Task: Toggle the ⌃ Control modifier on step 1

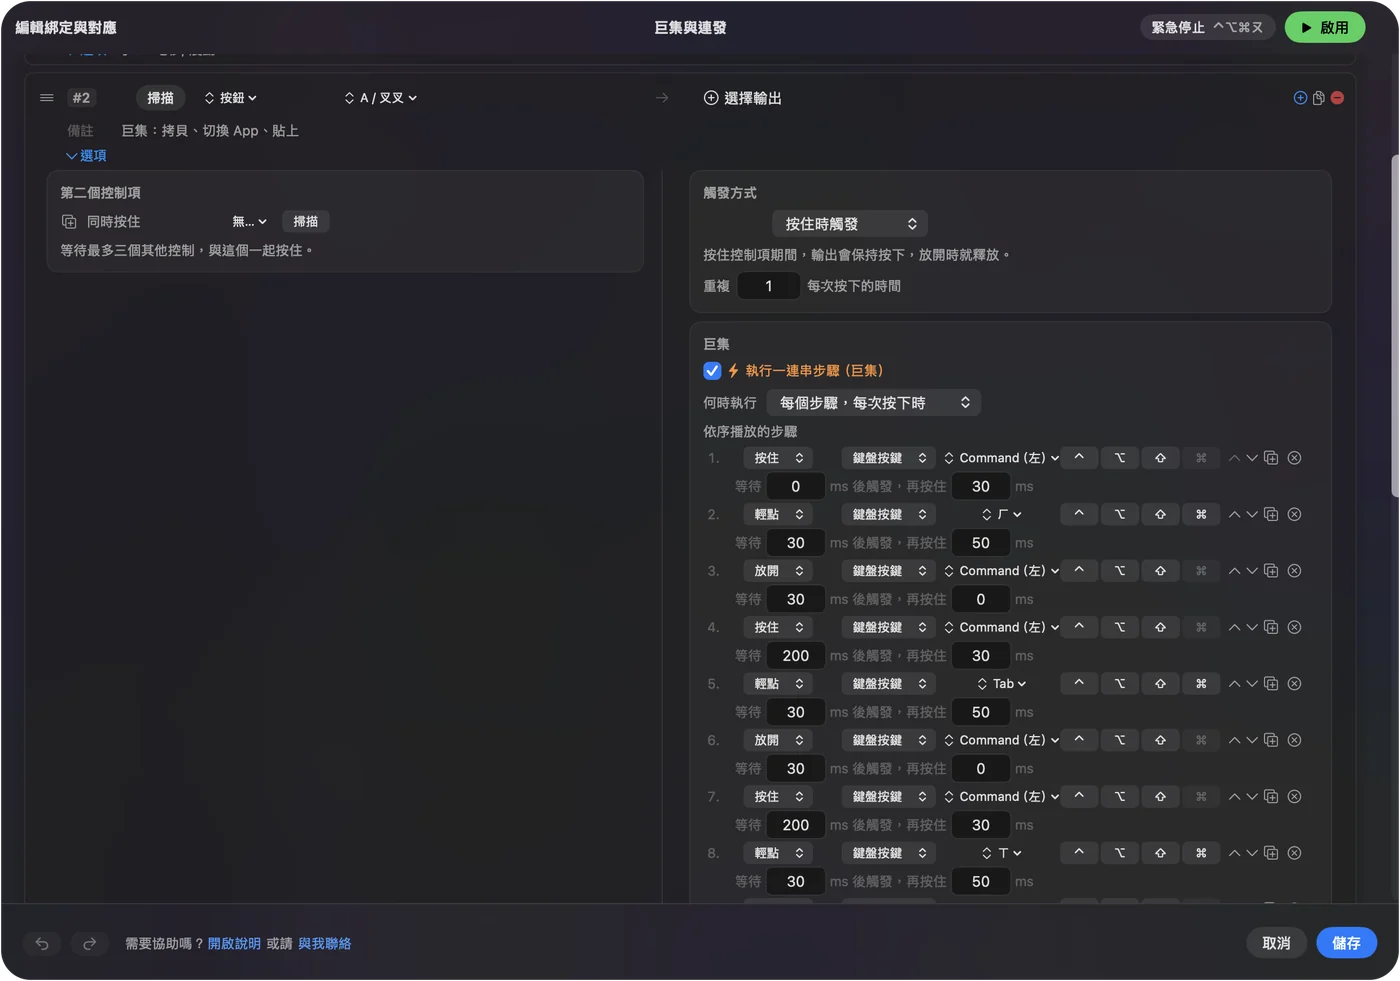Action: coord(1079,458)
